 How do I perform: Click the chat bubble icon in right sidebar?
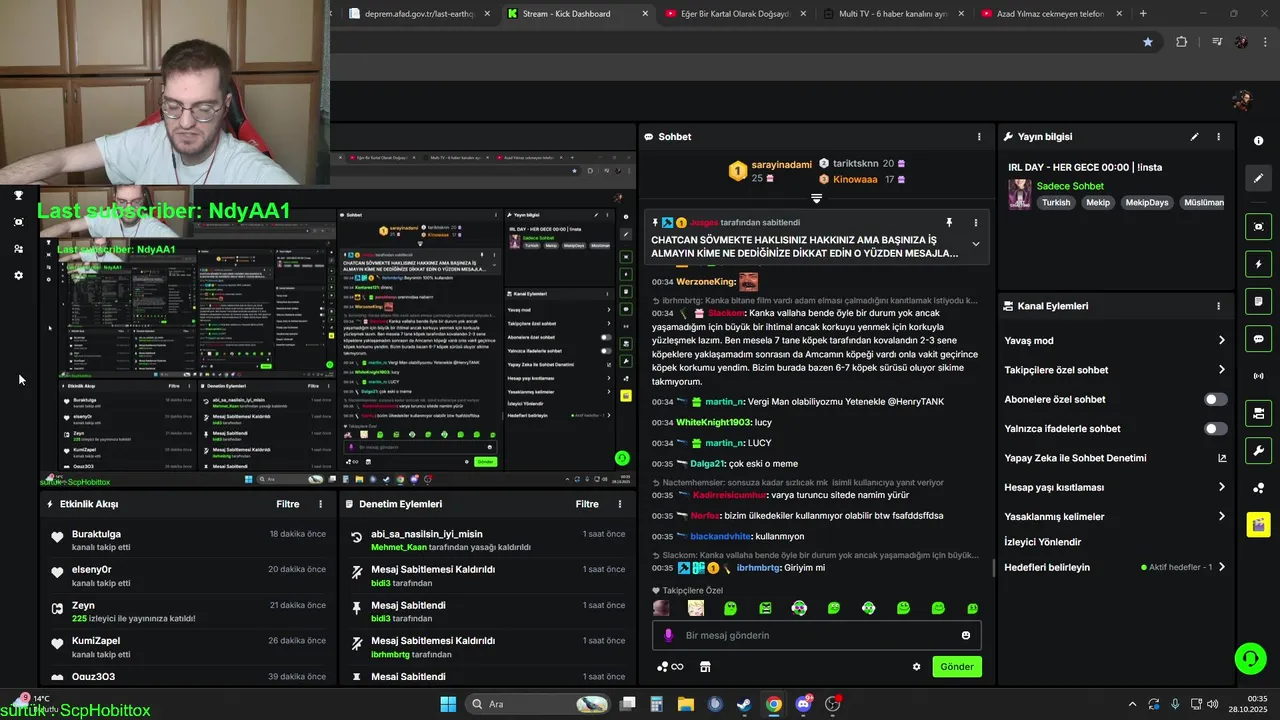1259,339
